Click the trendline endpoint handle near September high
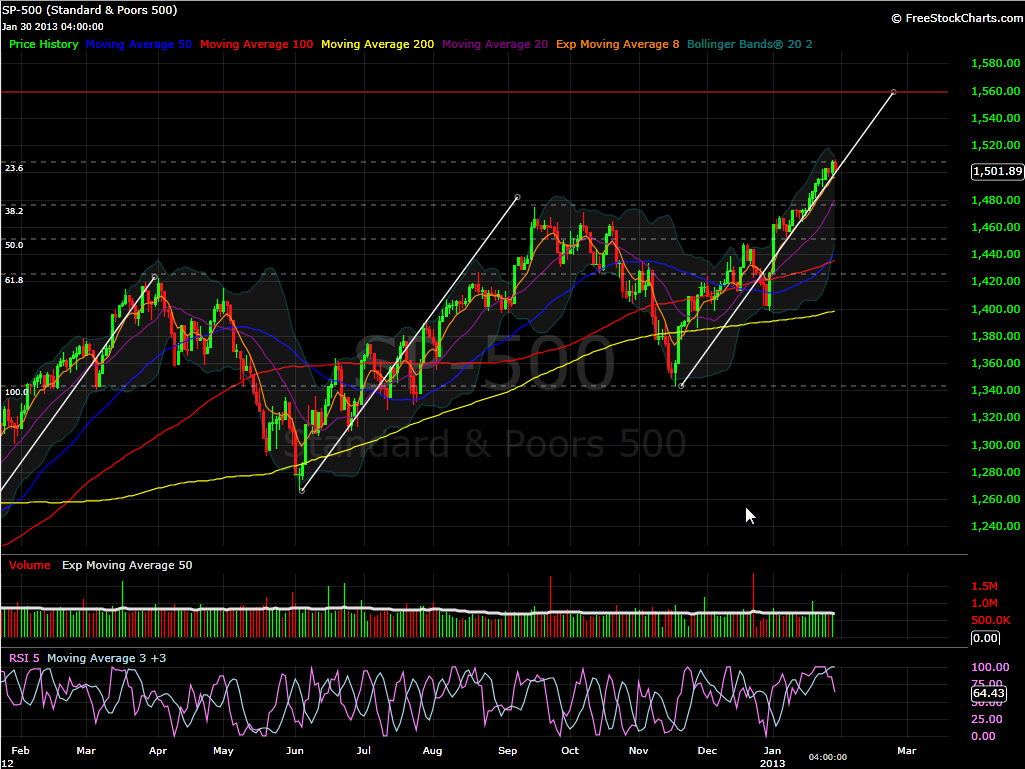 (518, 197)
